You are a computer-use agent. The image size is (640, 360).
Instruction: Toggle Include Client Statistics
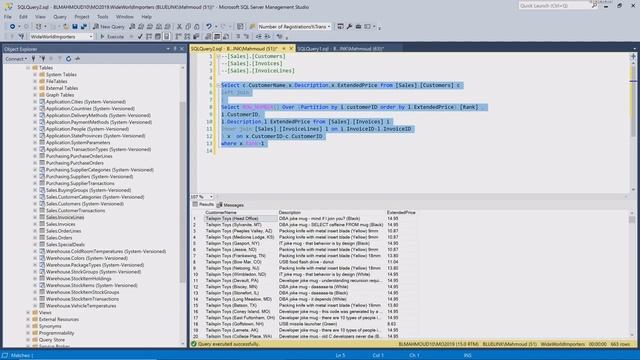(196, 36)
